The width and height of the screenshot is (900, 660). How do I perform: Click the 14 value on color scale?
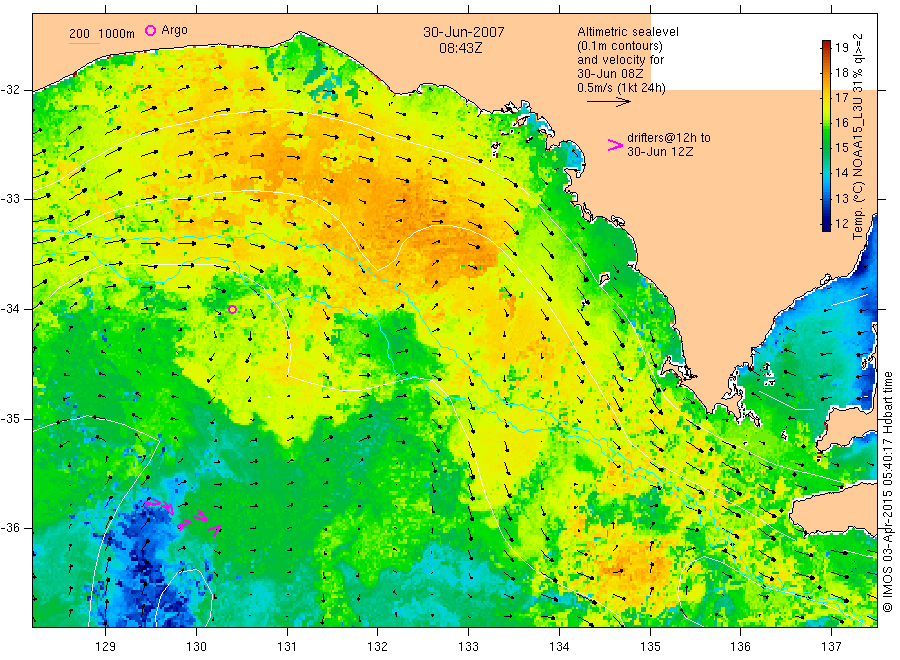click(841, 173)
